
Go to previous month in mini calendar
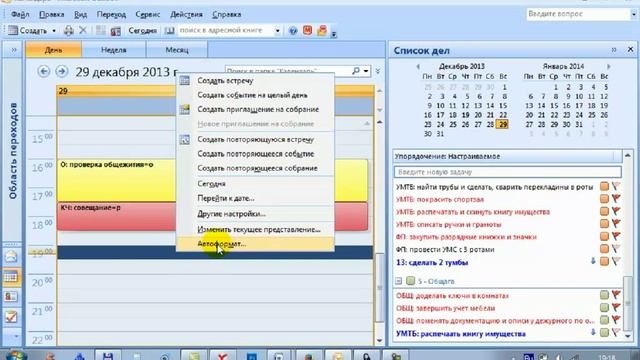coord(418,66)
